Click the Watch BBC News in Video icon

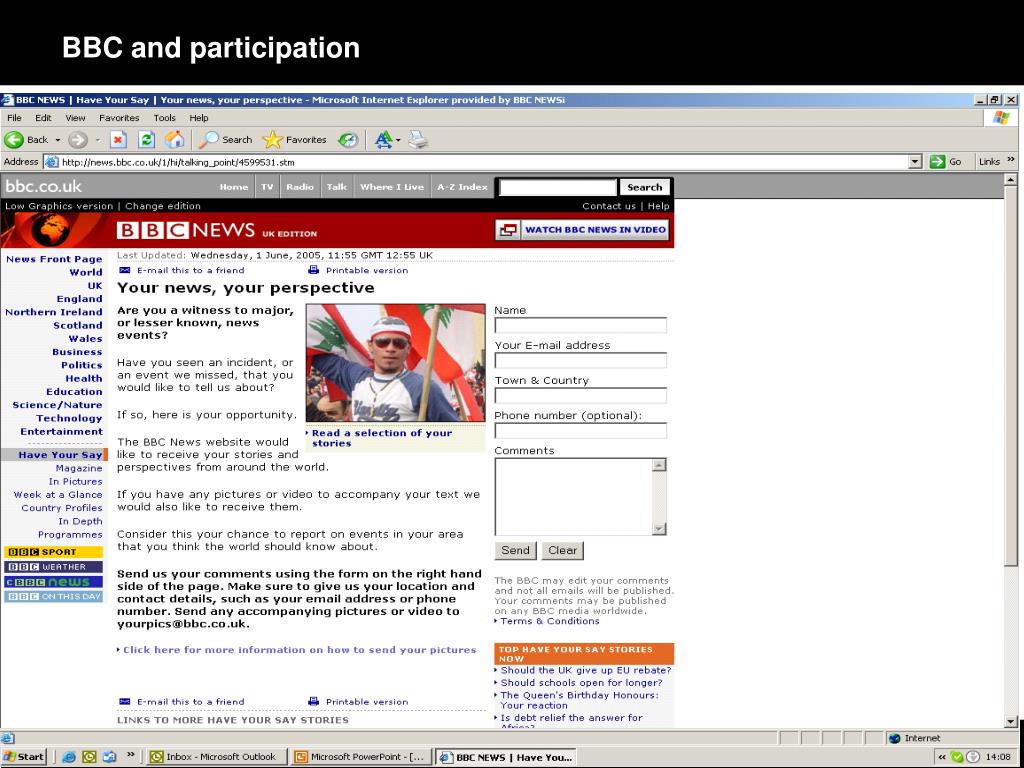tap(507, 230)
